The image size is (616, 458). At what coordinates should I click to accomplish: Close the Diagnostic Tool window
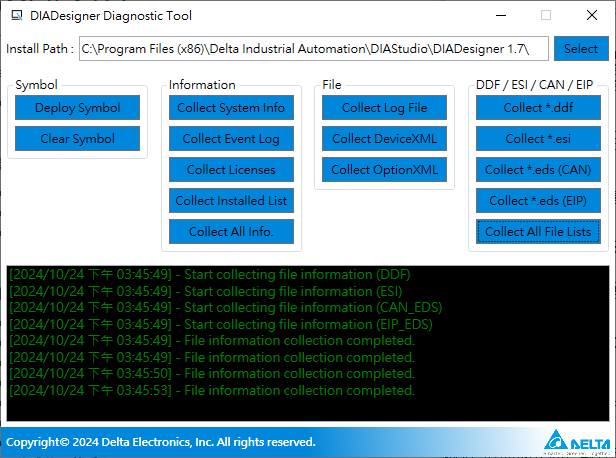592,16
